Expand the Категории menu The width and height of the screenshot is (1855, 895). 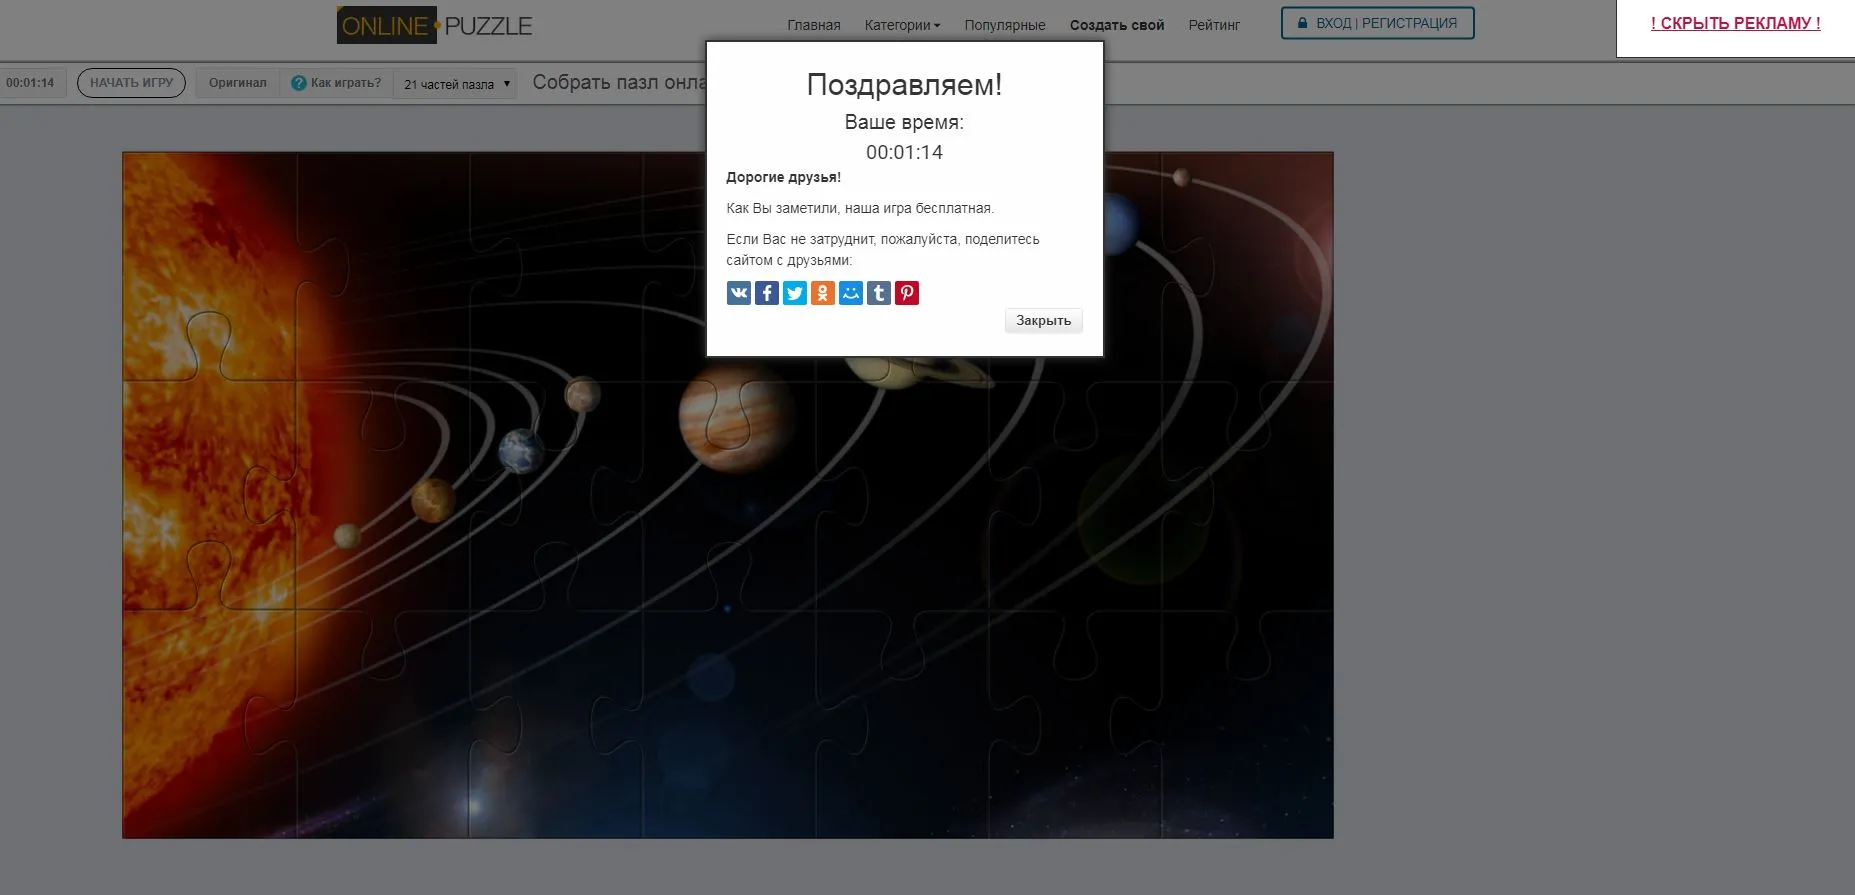click(x=902, y=25)
